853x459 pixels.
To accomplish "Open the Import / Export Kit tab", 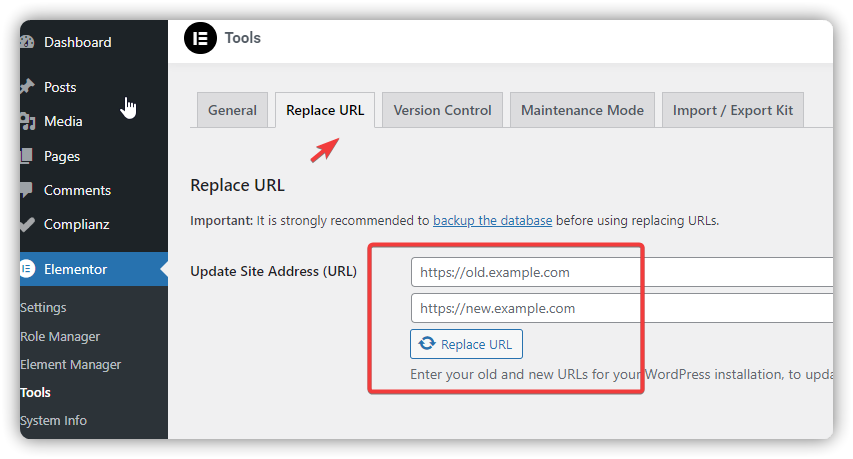I will [733, 110].
